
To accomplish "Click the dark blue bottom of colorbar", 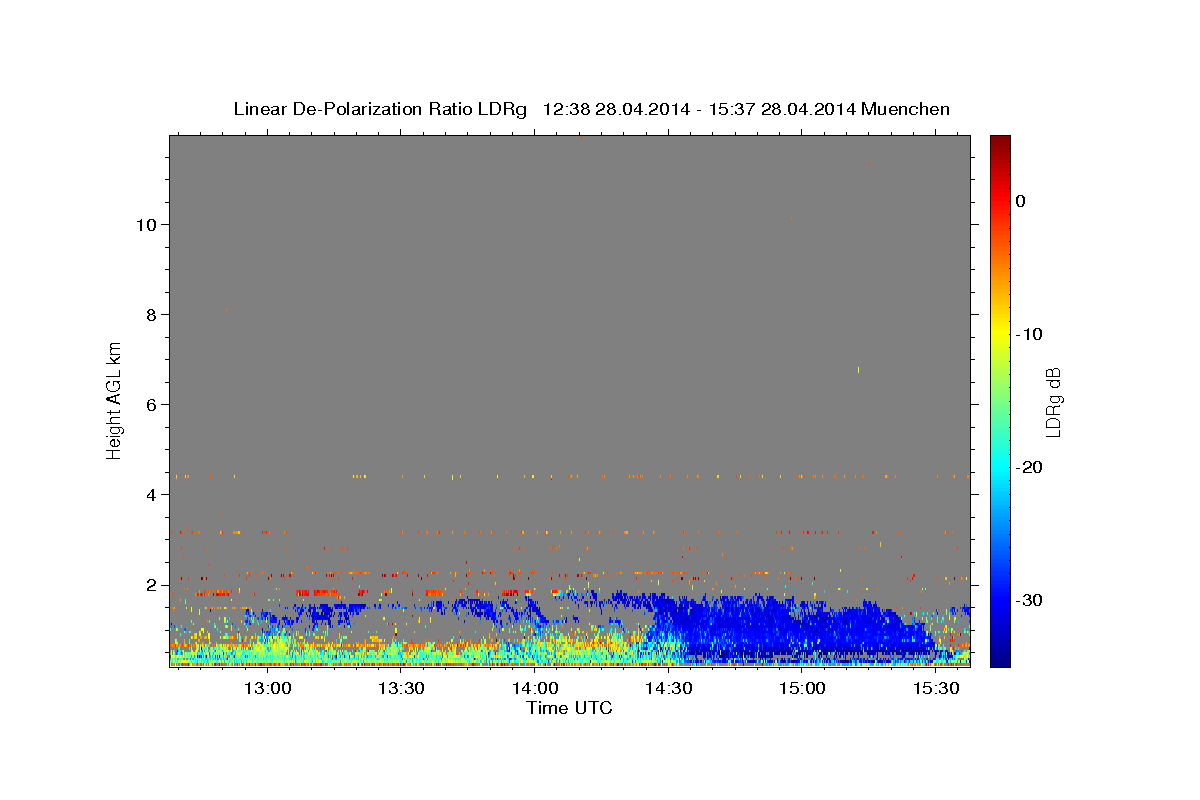I will pyautogui.click(x=1000, y=660).
